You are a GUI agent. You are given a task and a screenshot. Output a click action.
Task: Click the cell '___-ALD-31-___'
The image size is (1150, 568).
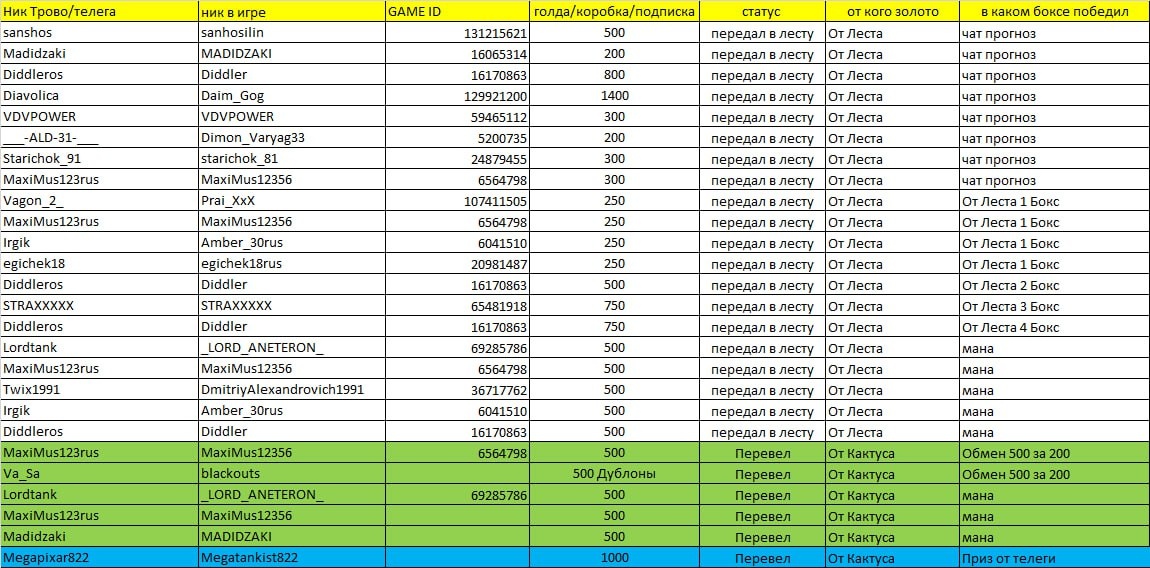click(x=99, y=138)
